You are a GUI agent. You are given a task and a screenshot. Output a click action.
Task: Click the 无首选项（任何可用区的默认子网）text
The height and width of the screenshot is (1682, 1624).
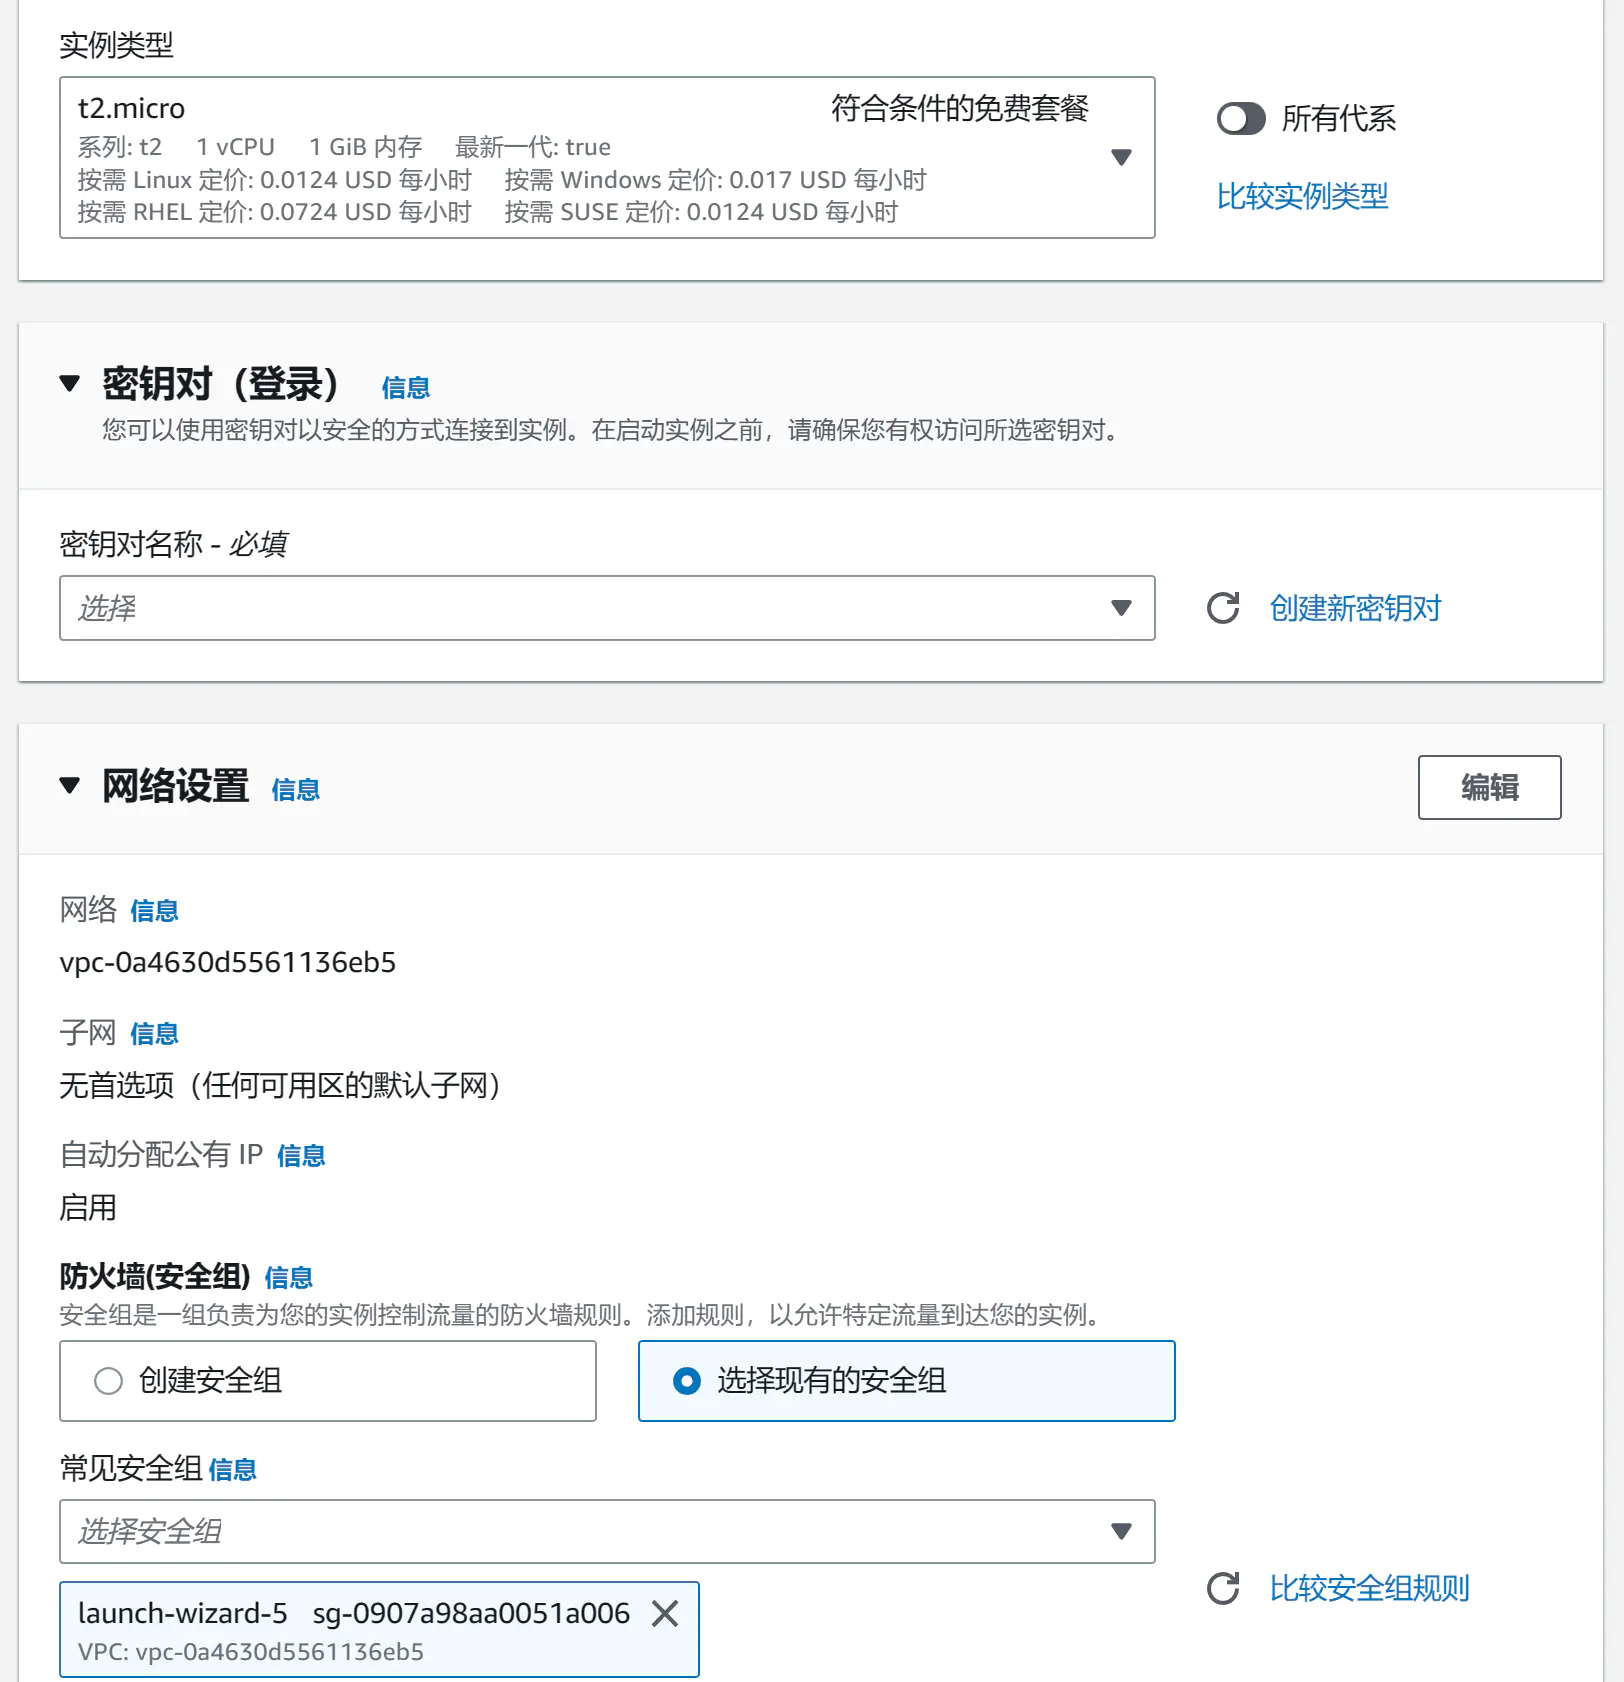pyautogui.click(x=280, y=1085)
